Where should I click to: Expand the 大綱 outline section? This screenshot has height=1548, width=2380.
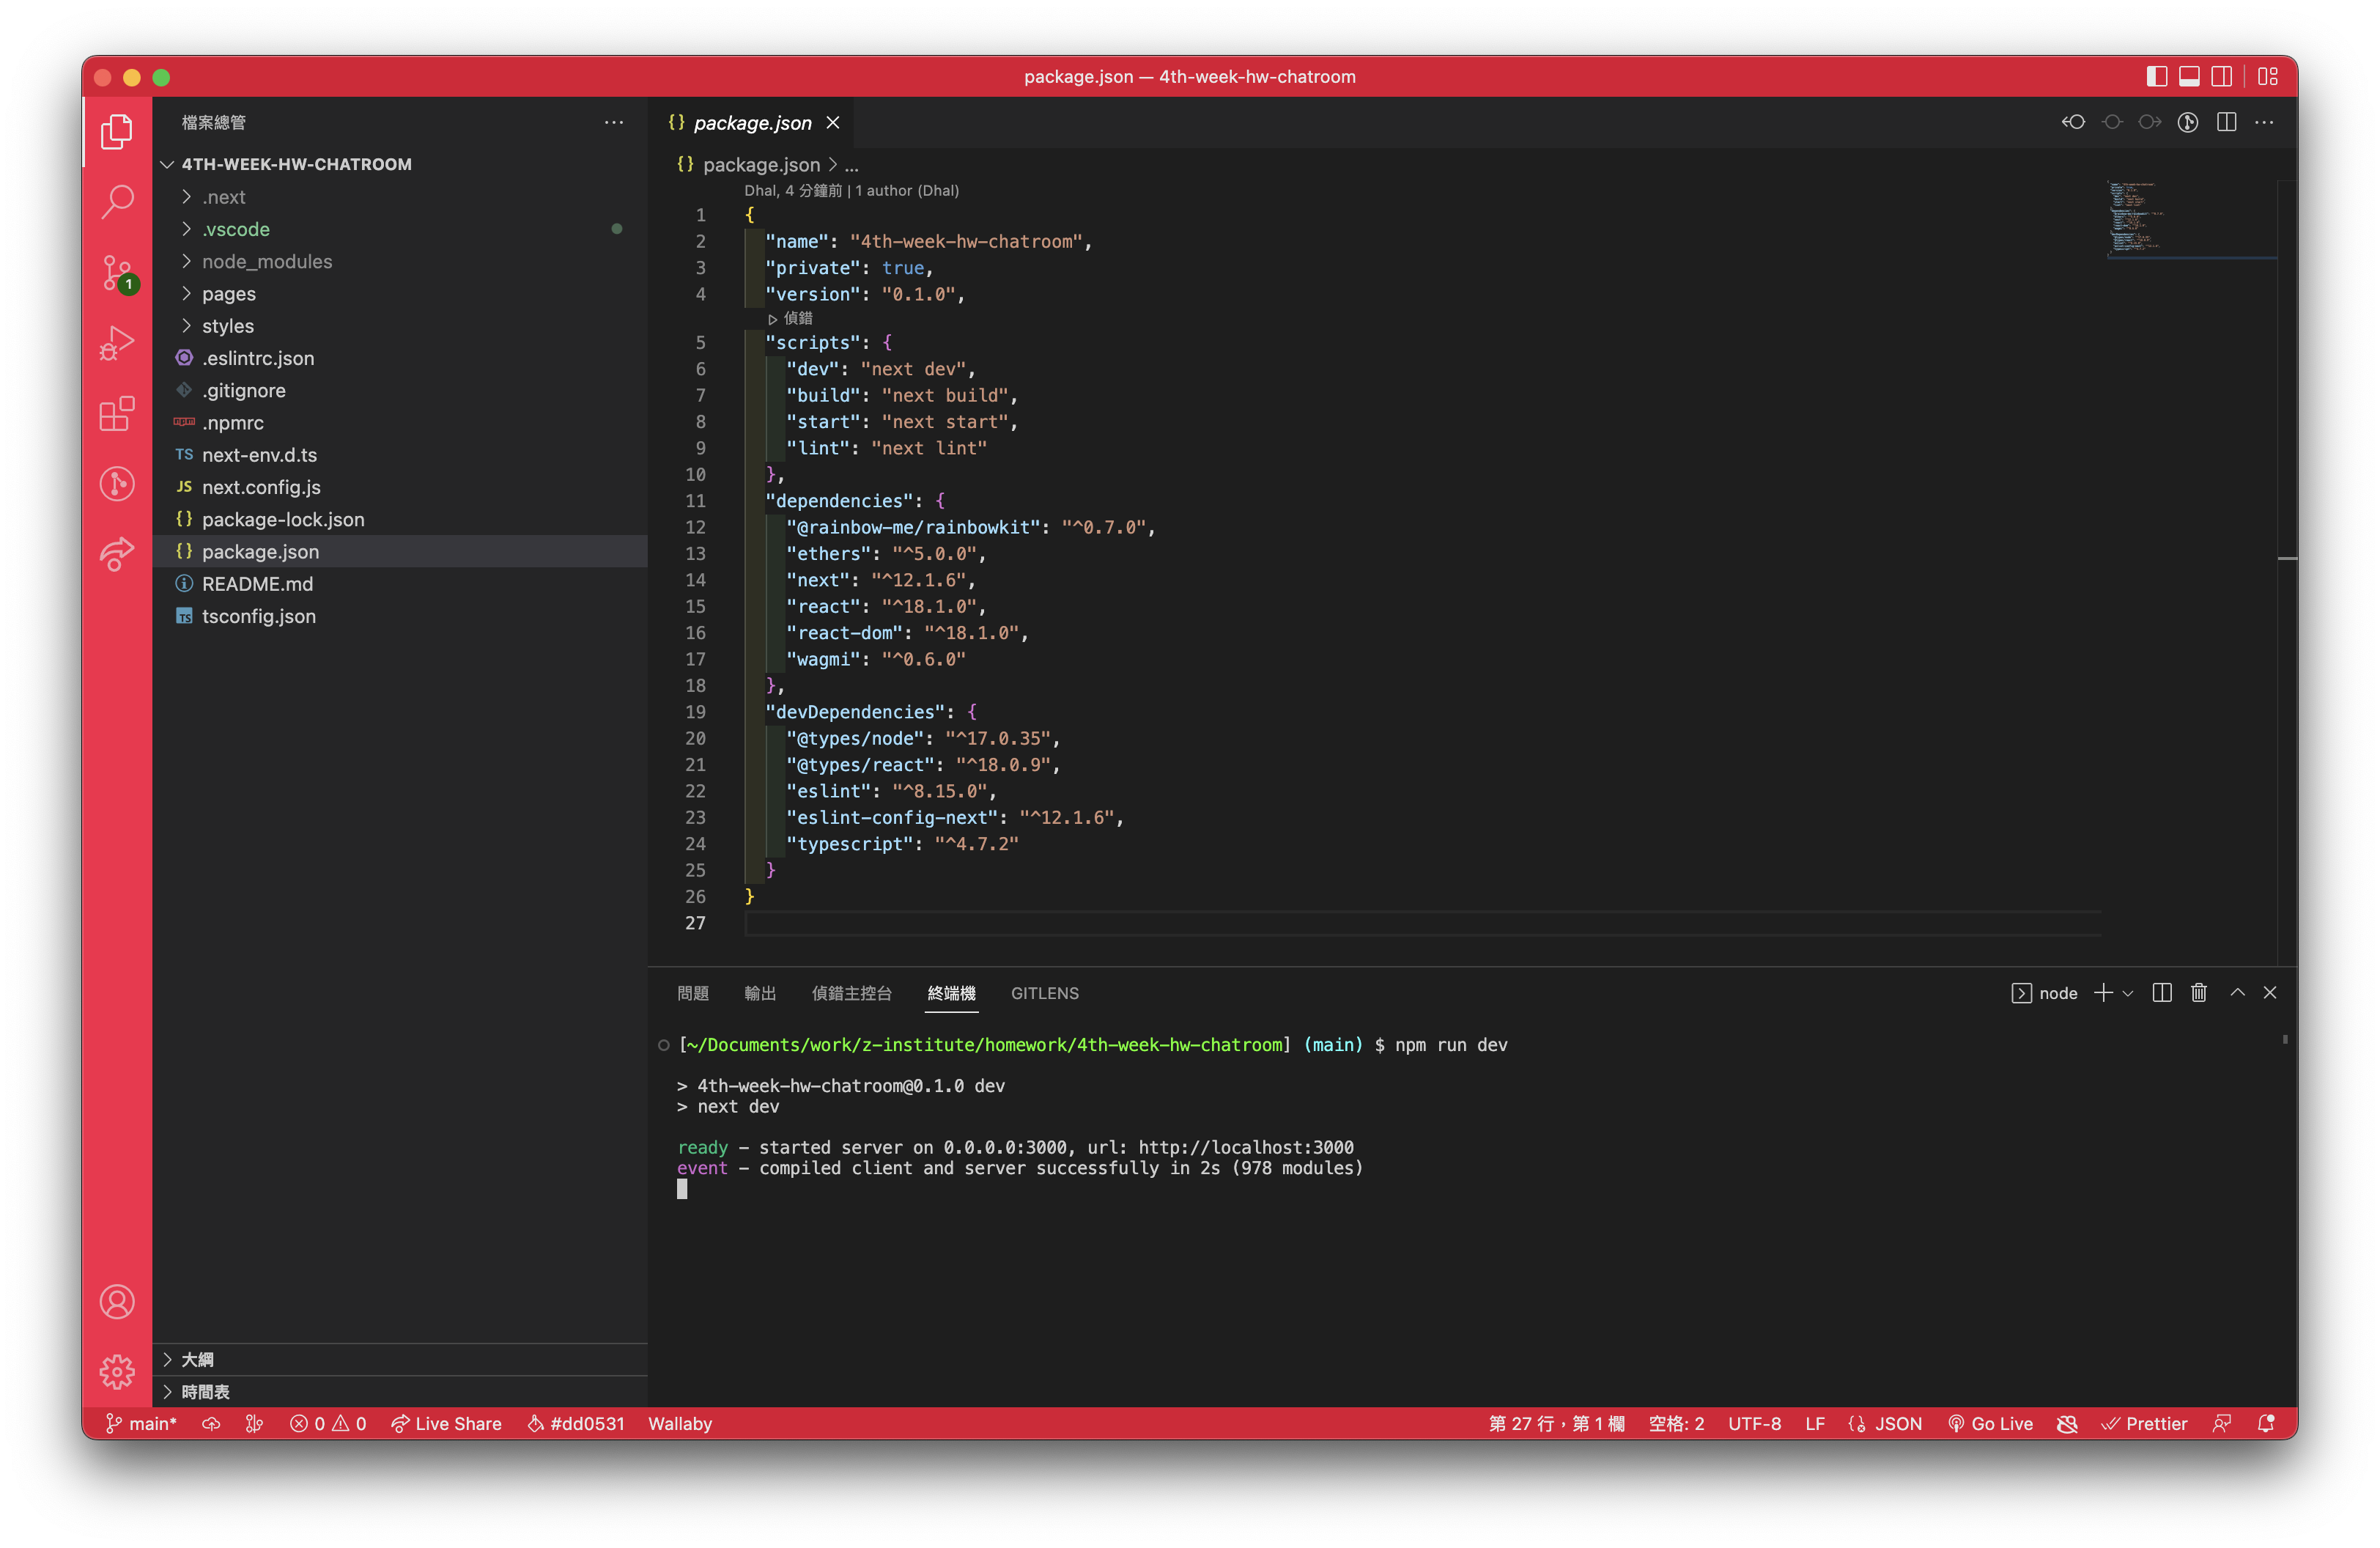coord(197,1359)
